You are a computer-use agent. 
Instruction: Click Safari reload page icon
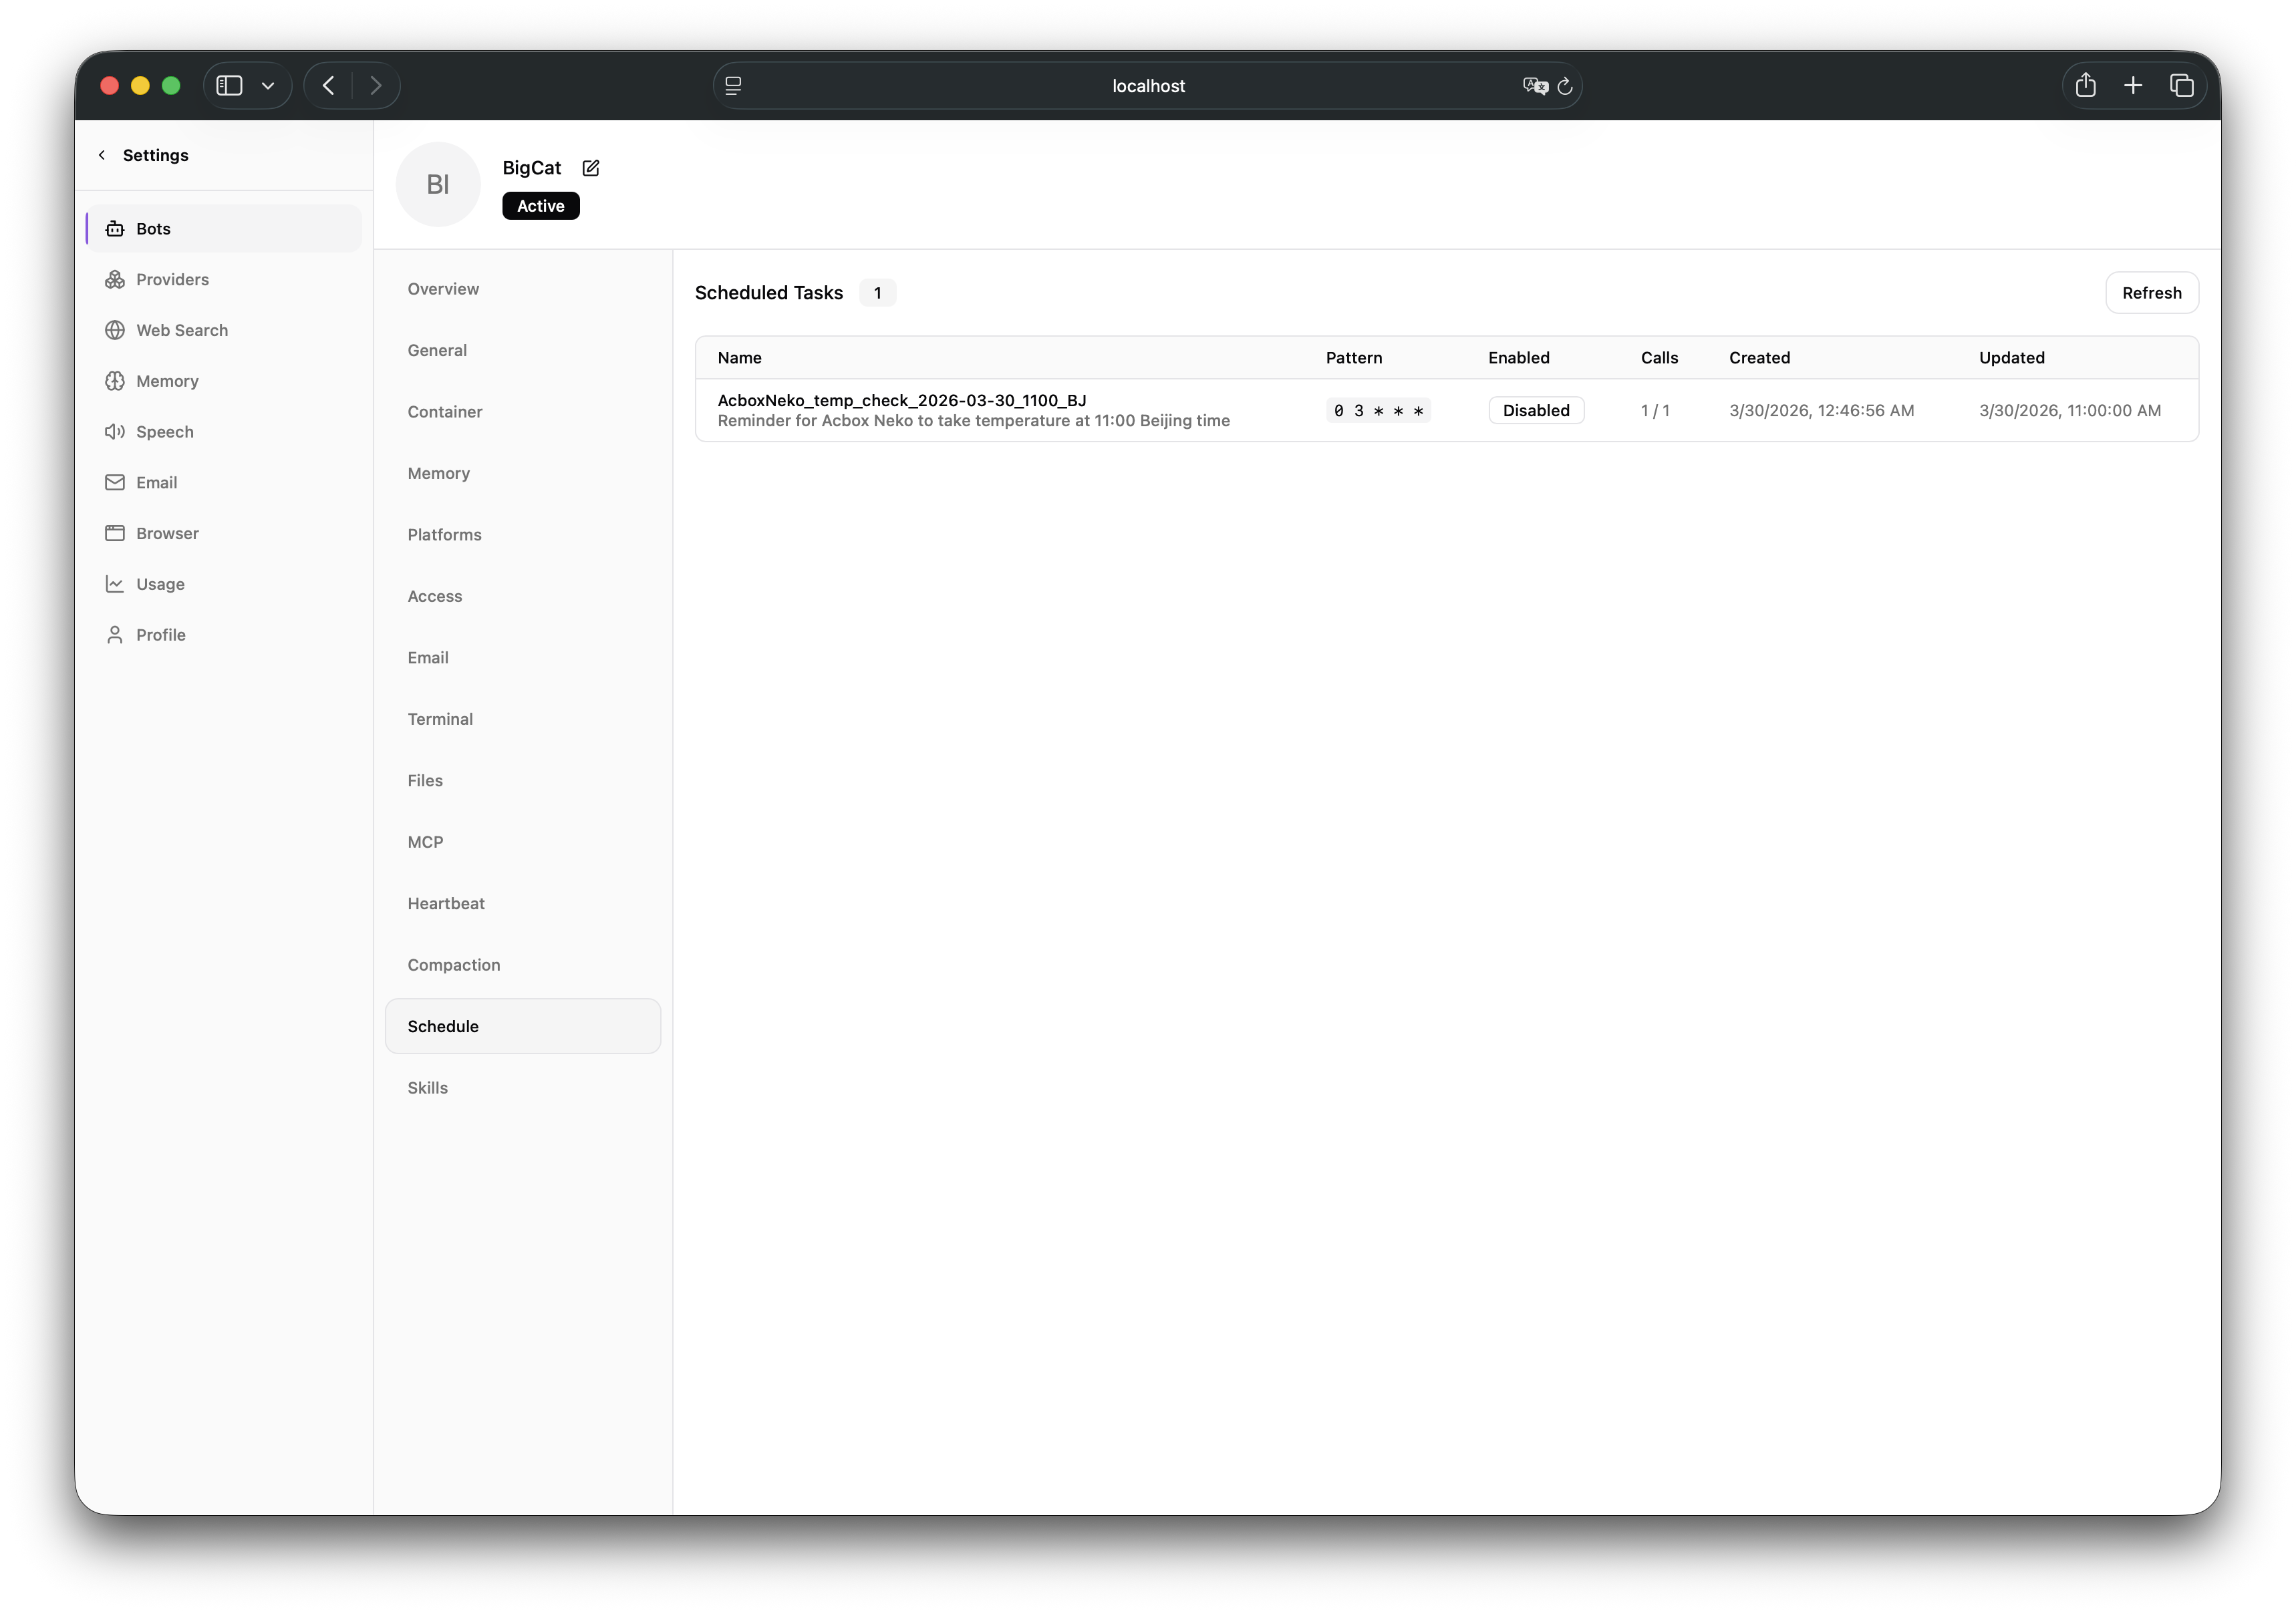click(x=1565, y=86)
